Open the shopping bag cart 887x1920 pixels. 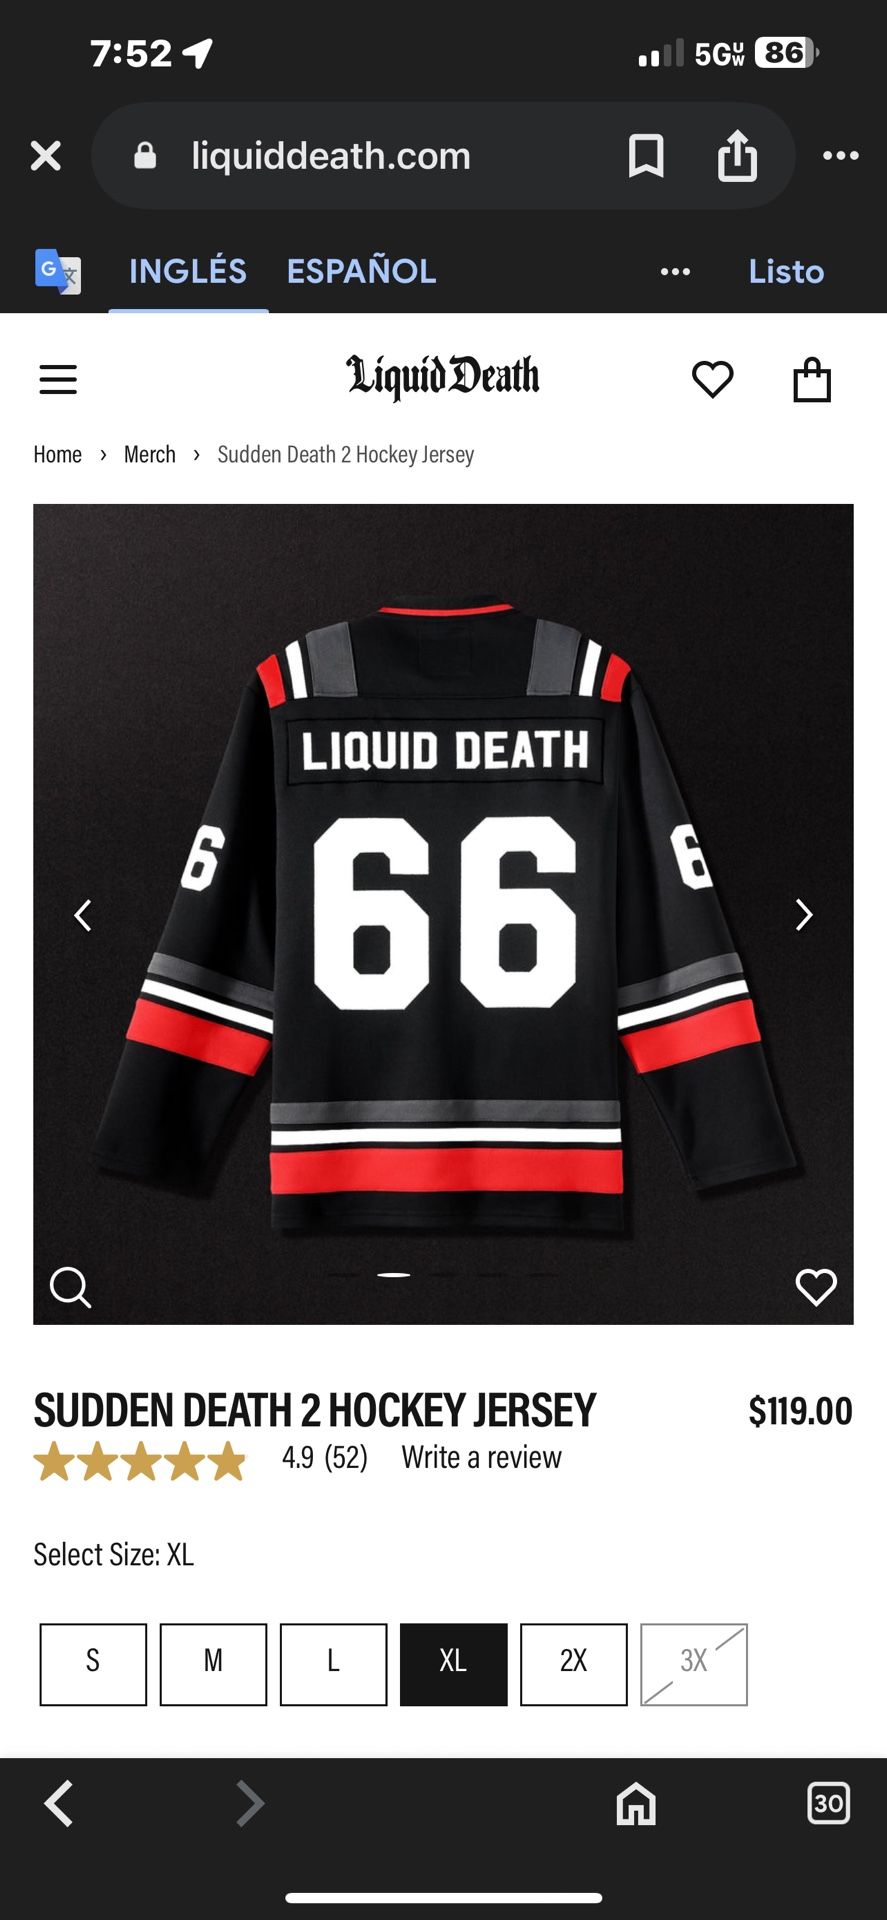812,380
